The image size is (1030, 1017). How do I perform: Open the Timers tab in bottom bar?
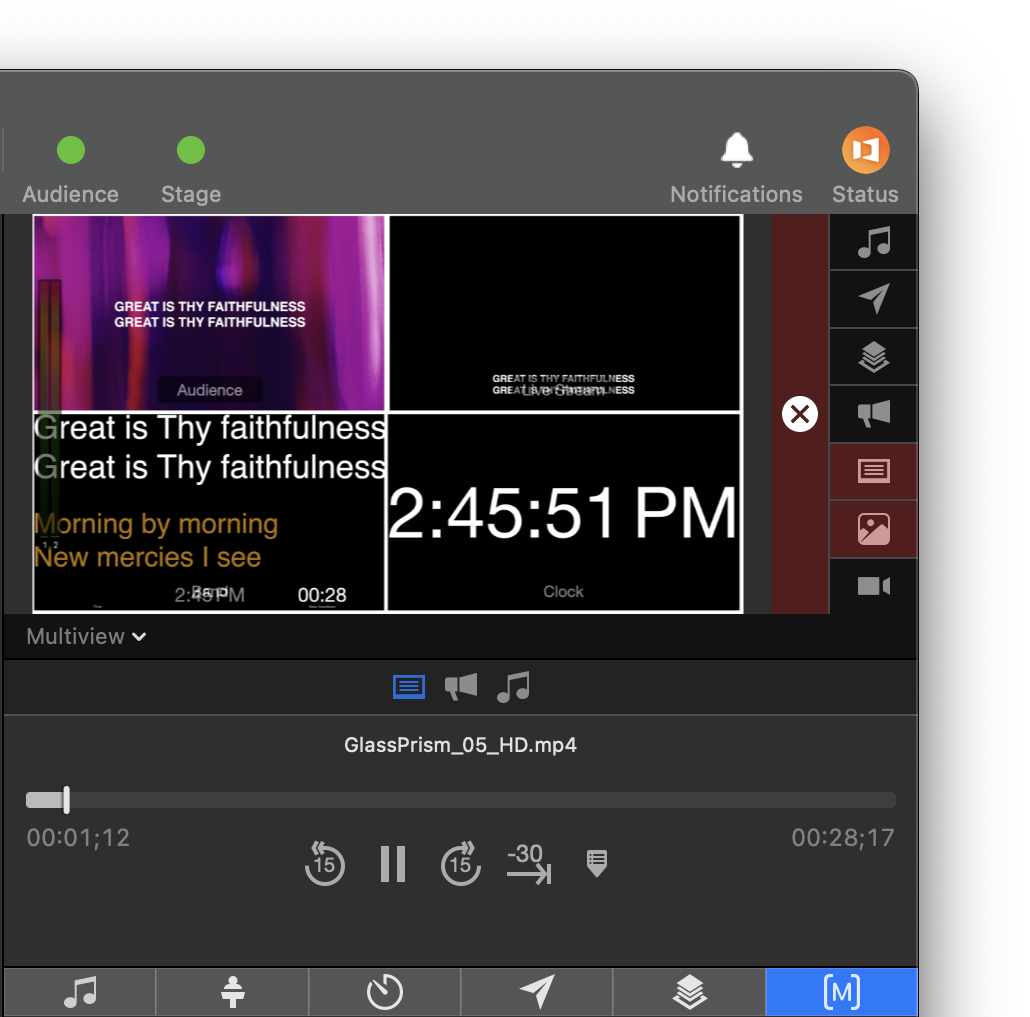click(384, 992)
